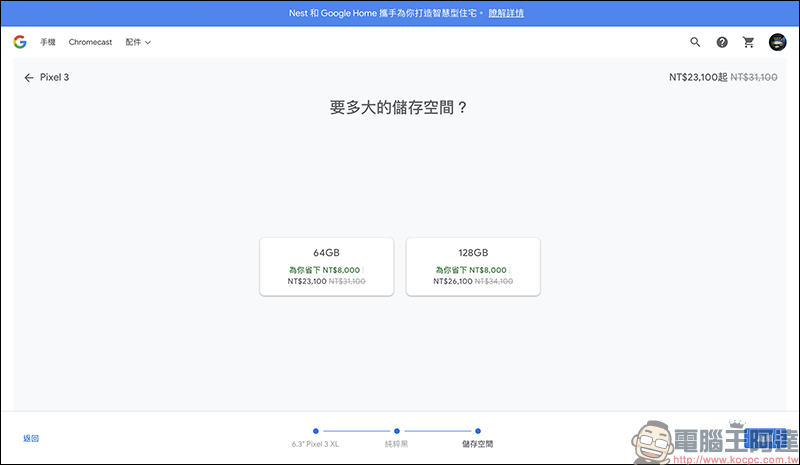Click the 為你省下 NT$8,000 text in 64GB card
The height and width of the screenshot is (465, 800).
(x=324, y=270)
